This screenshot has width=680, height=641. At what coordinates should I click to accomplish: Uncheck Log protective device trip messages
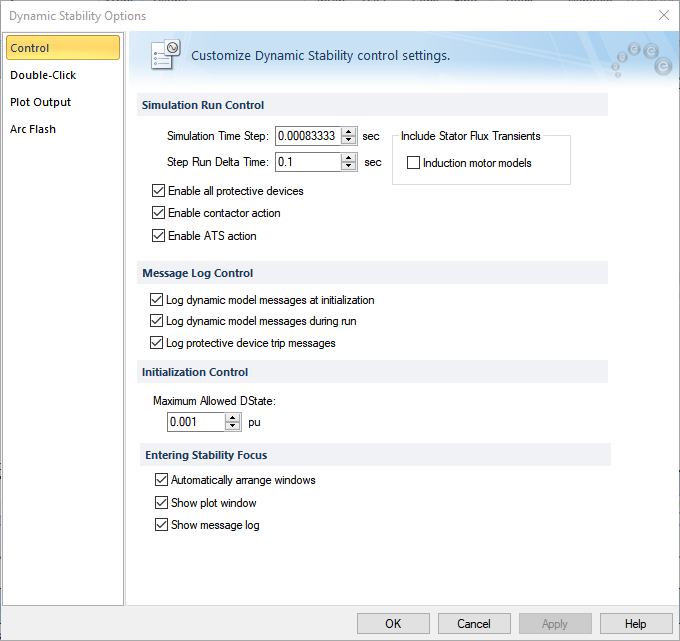point(156,343)
